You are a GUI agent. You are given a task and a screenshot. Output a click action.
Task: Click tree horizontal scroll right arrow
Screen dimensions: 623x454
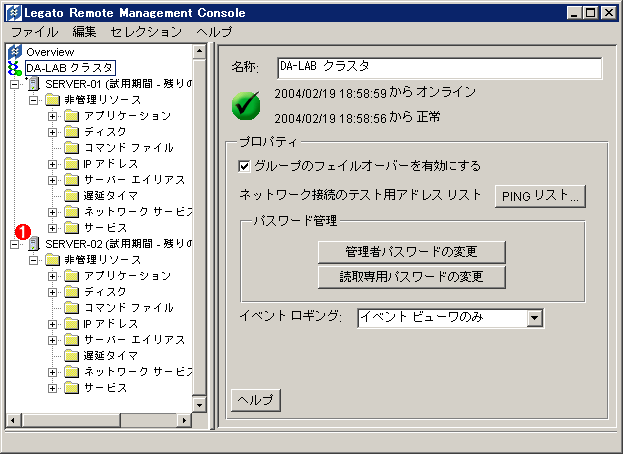pos(184,420)
